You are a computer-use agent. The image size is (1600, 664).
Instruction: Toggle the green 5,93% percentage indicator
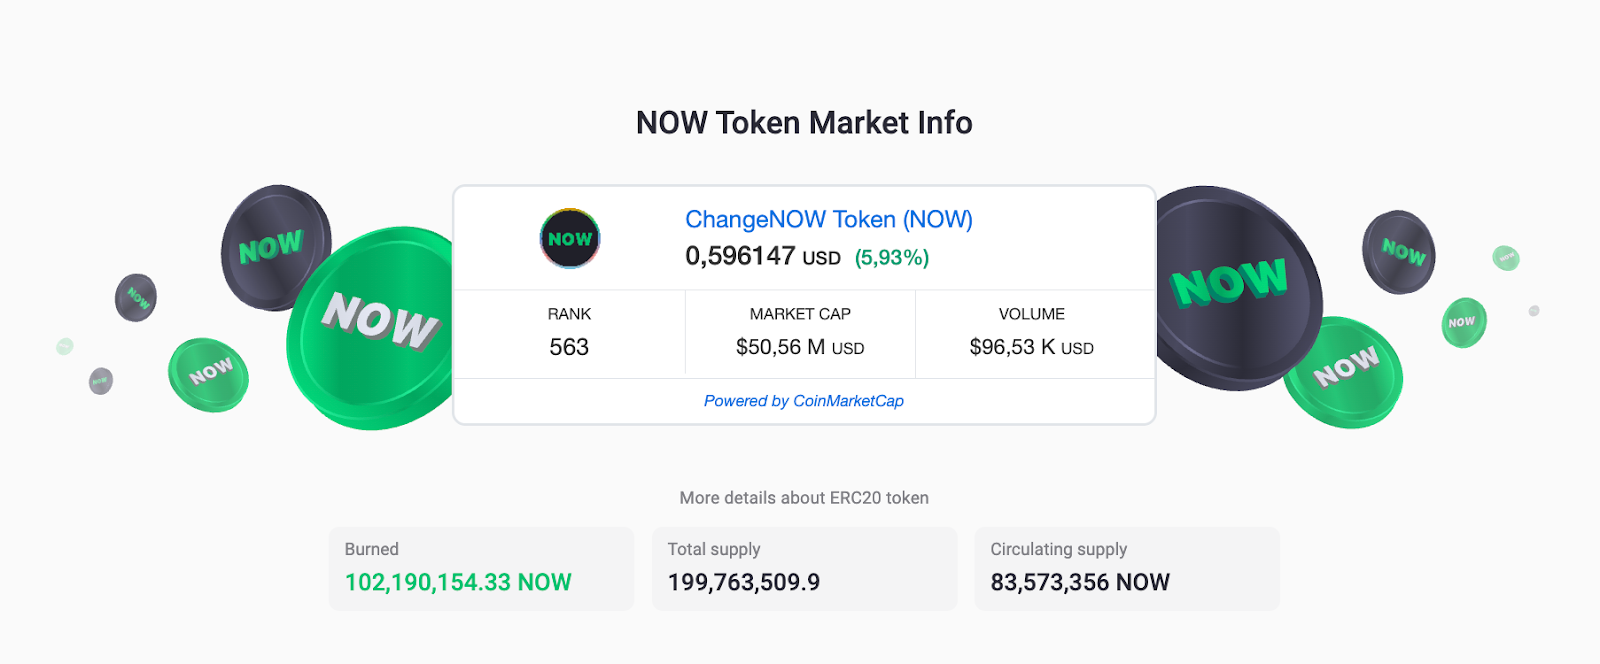(889, 257)
